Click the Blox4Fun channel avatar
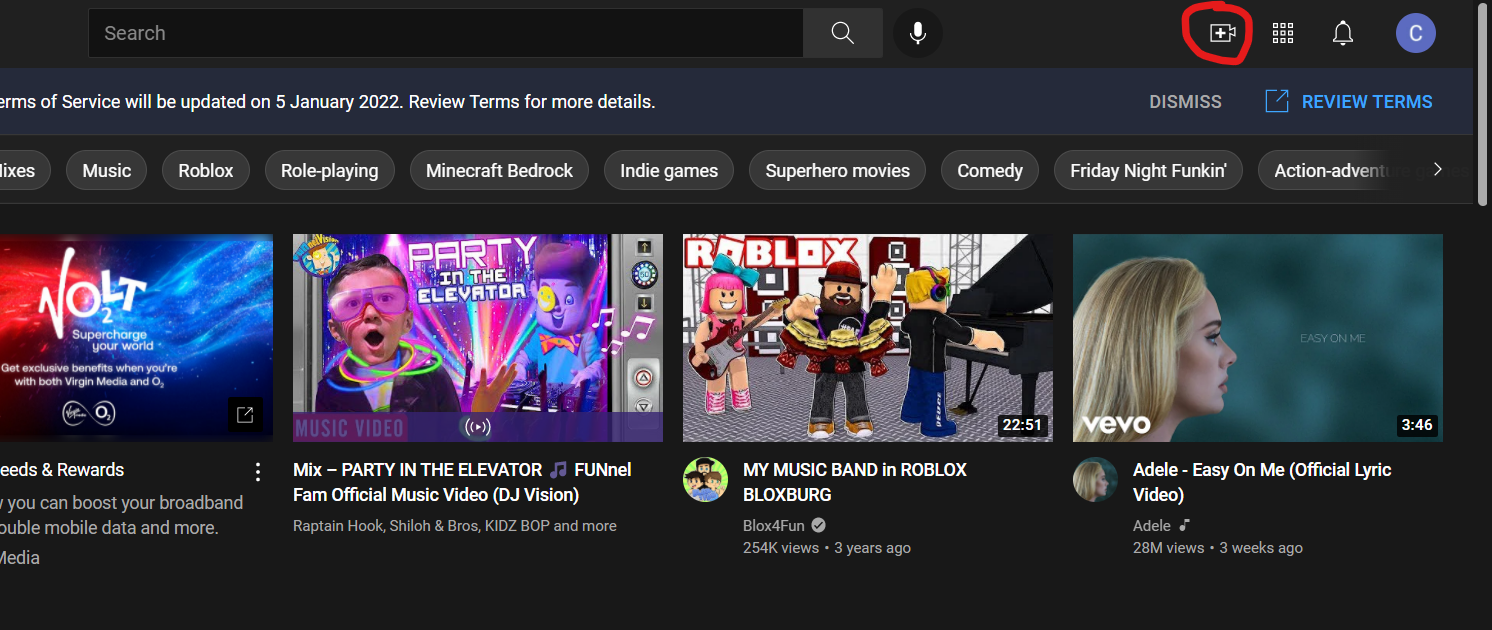 click(x=705, y=479)
